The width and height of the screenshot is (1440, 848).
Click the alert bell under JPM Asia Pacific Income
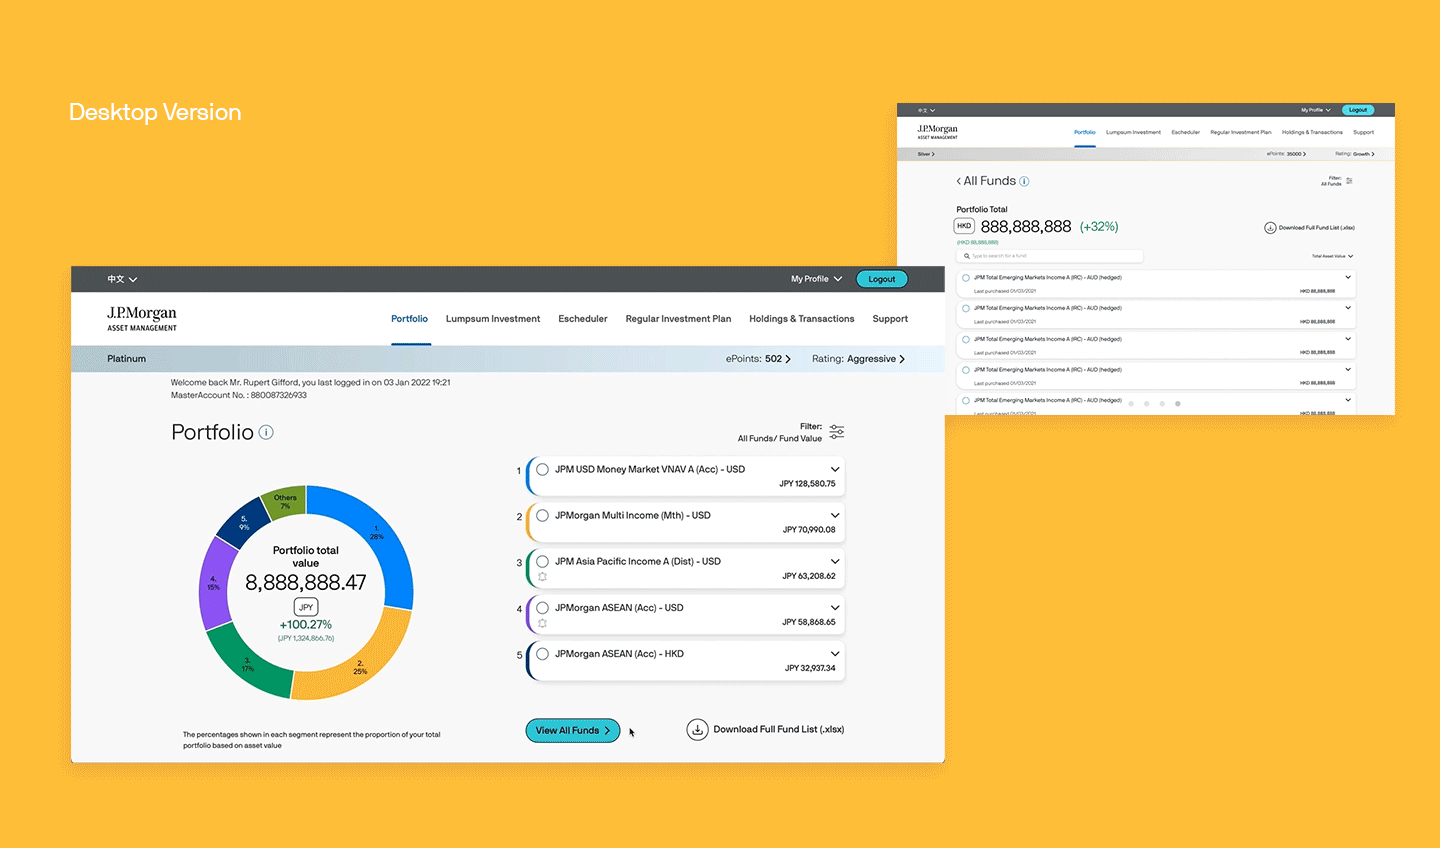(x=542, y=577)
